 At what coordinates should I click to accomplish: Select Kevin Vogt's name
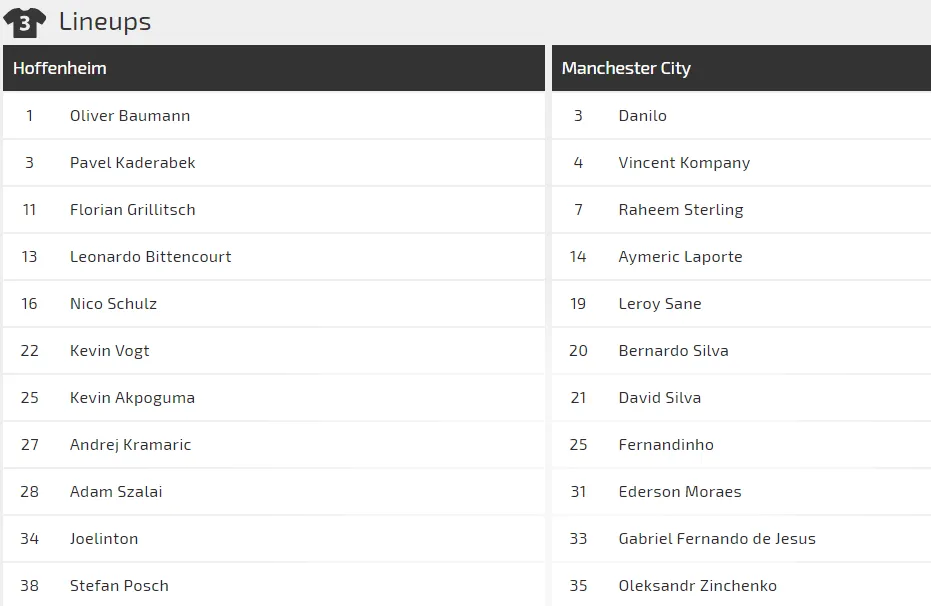click(x=110, y=351)
